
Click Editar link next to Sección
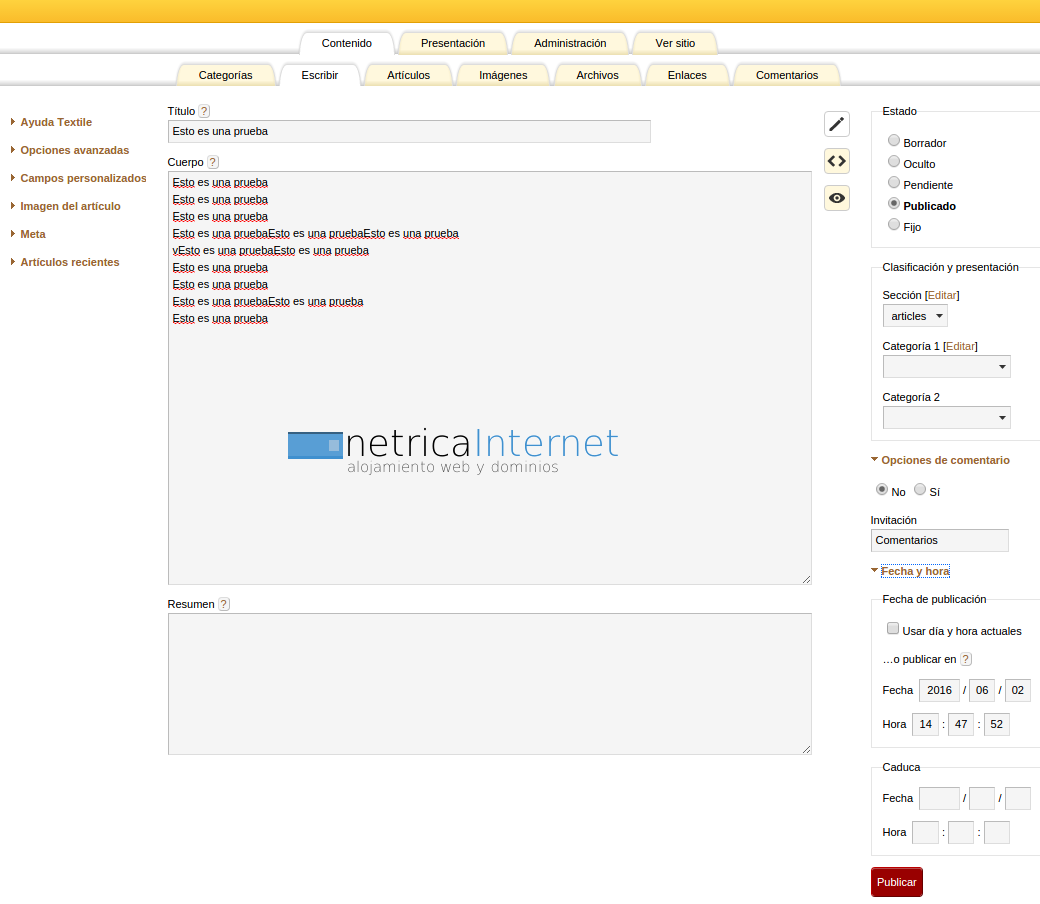click(942, 295)
